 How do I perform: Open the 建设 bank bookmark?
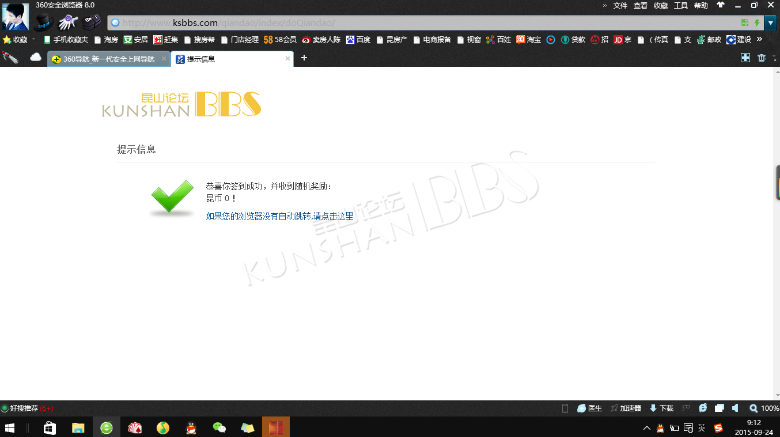(x=739, y=40)
